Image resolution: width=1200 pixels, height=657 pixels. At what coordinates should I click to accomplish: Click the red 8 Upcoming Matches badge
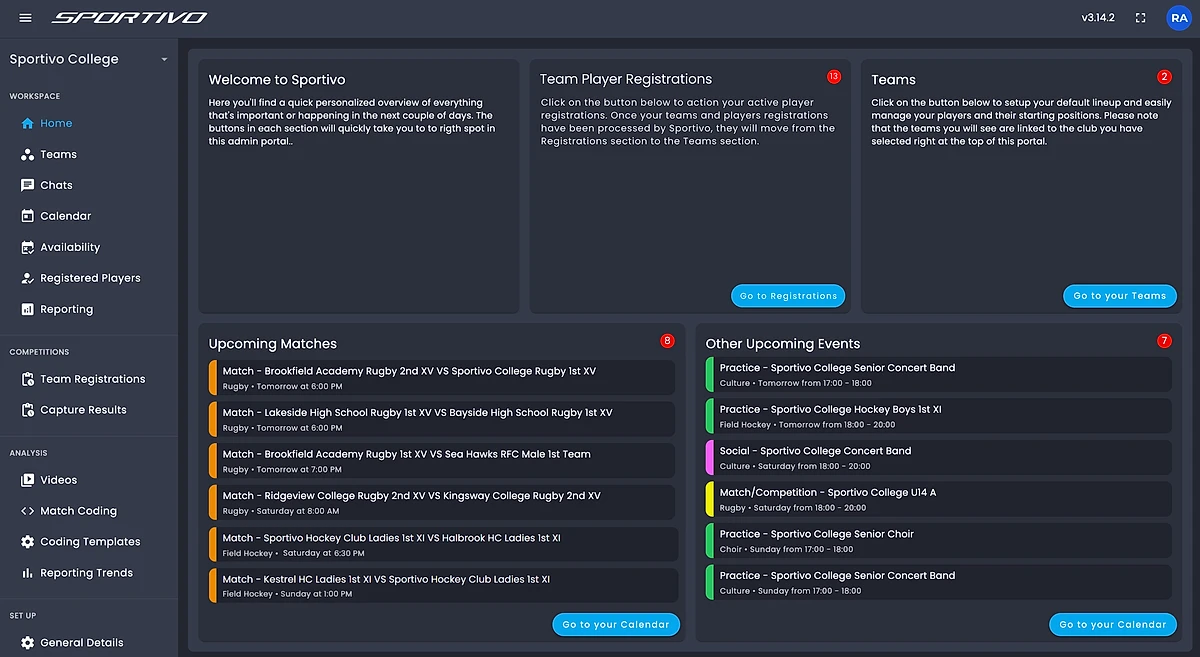(x=668, y=341)
